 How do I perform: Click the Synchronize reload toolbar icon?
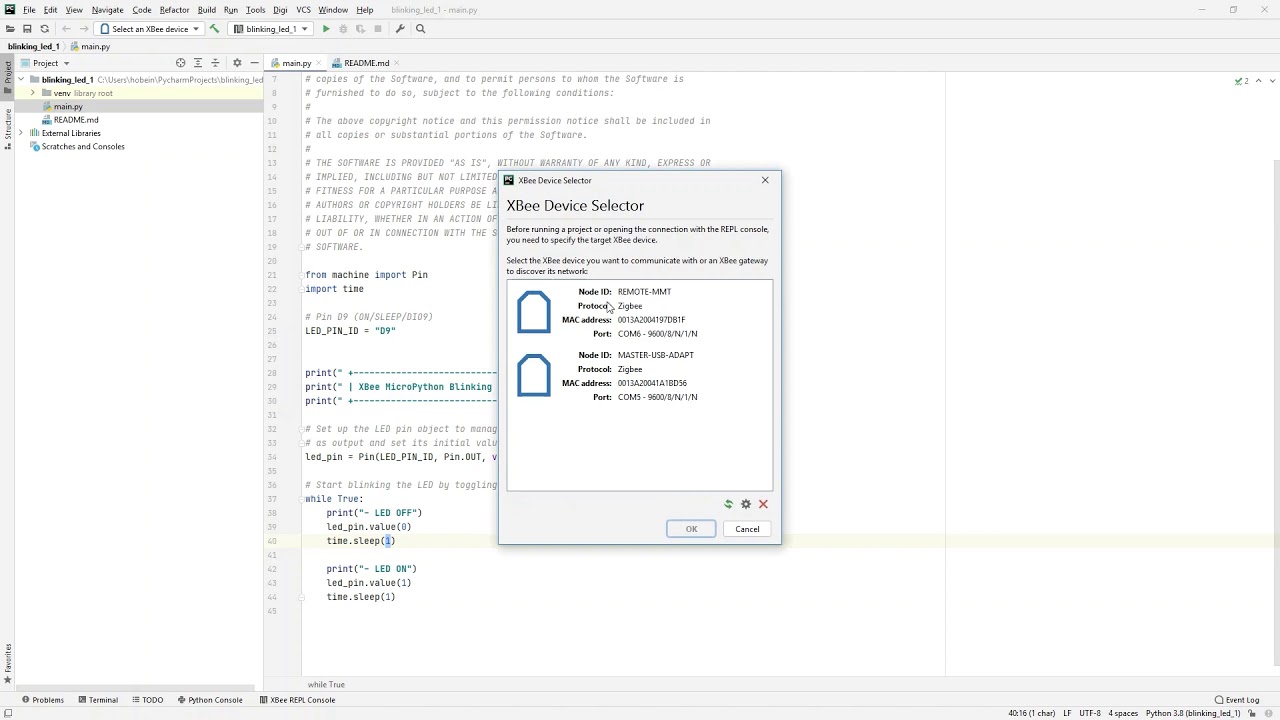[44, 29]
